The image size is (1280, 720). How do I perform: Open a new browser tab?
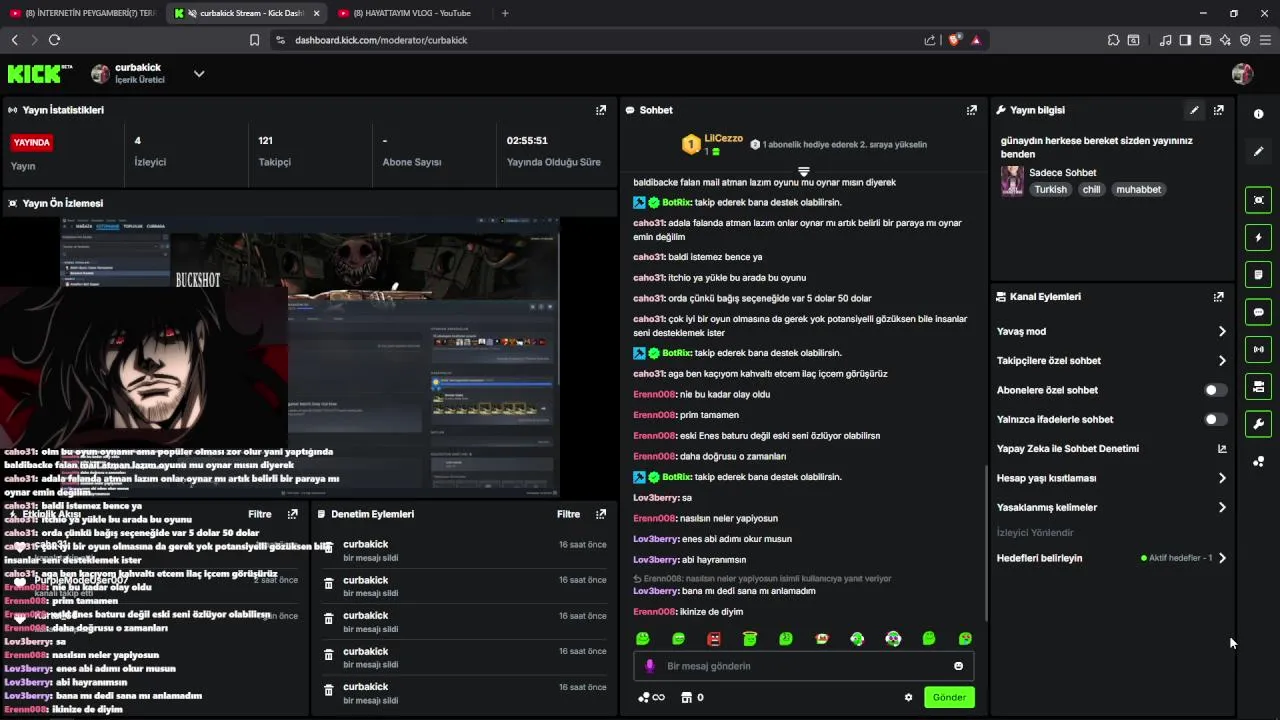pyautogui.click(x=505, y=13)
